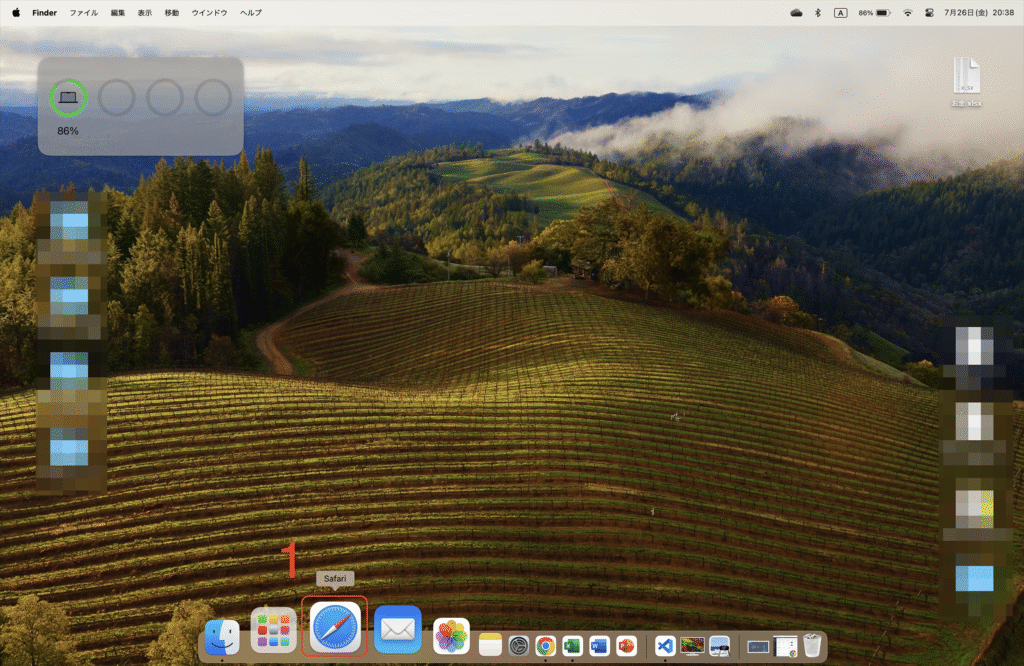Click the date and time 7月26日(金) 20:38
This screenshot has height=666, width=1024.
click(x=979, y=12)
